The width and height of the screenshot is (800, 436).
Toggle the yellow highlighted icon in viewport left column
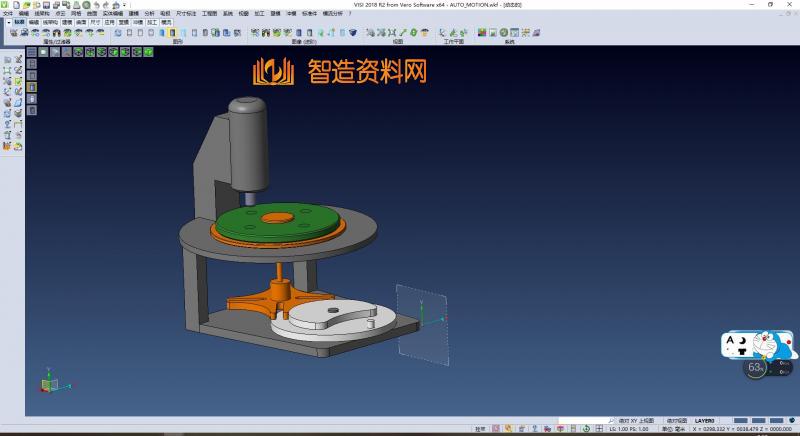tap(31, 88)
